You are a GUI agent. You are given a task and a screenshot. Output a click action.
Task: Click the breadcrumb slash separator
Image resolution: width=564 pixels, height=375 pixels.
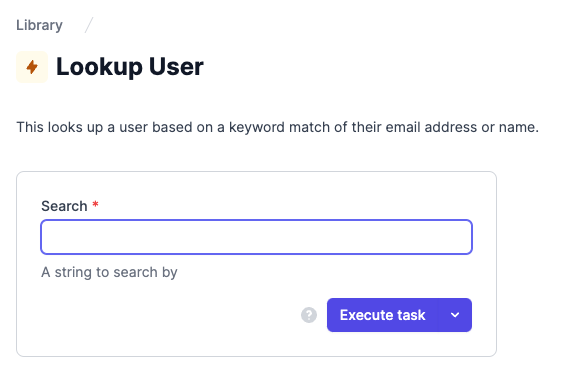[x=89, y=25]
